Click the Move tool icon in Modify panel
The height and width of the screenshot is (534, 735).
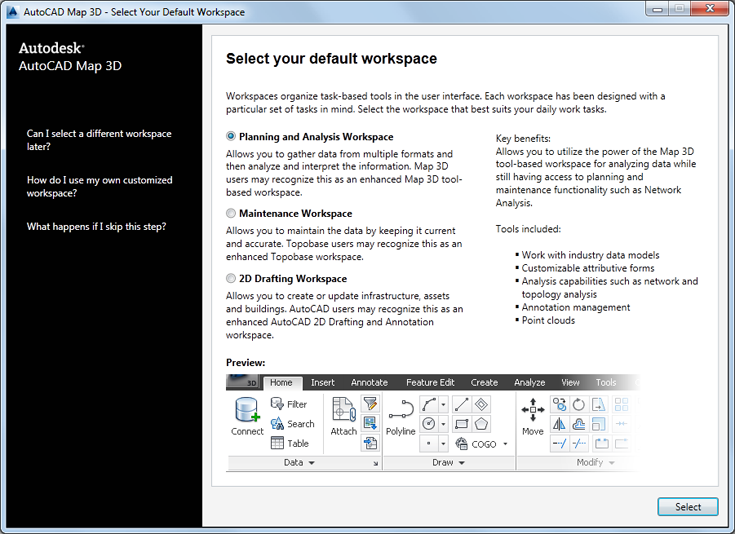pyautogui.click(x=533, y=410)
